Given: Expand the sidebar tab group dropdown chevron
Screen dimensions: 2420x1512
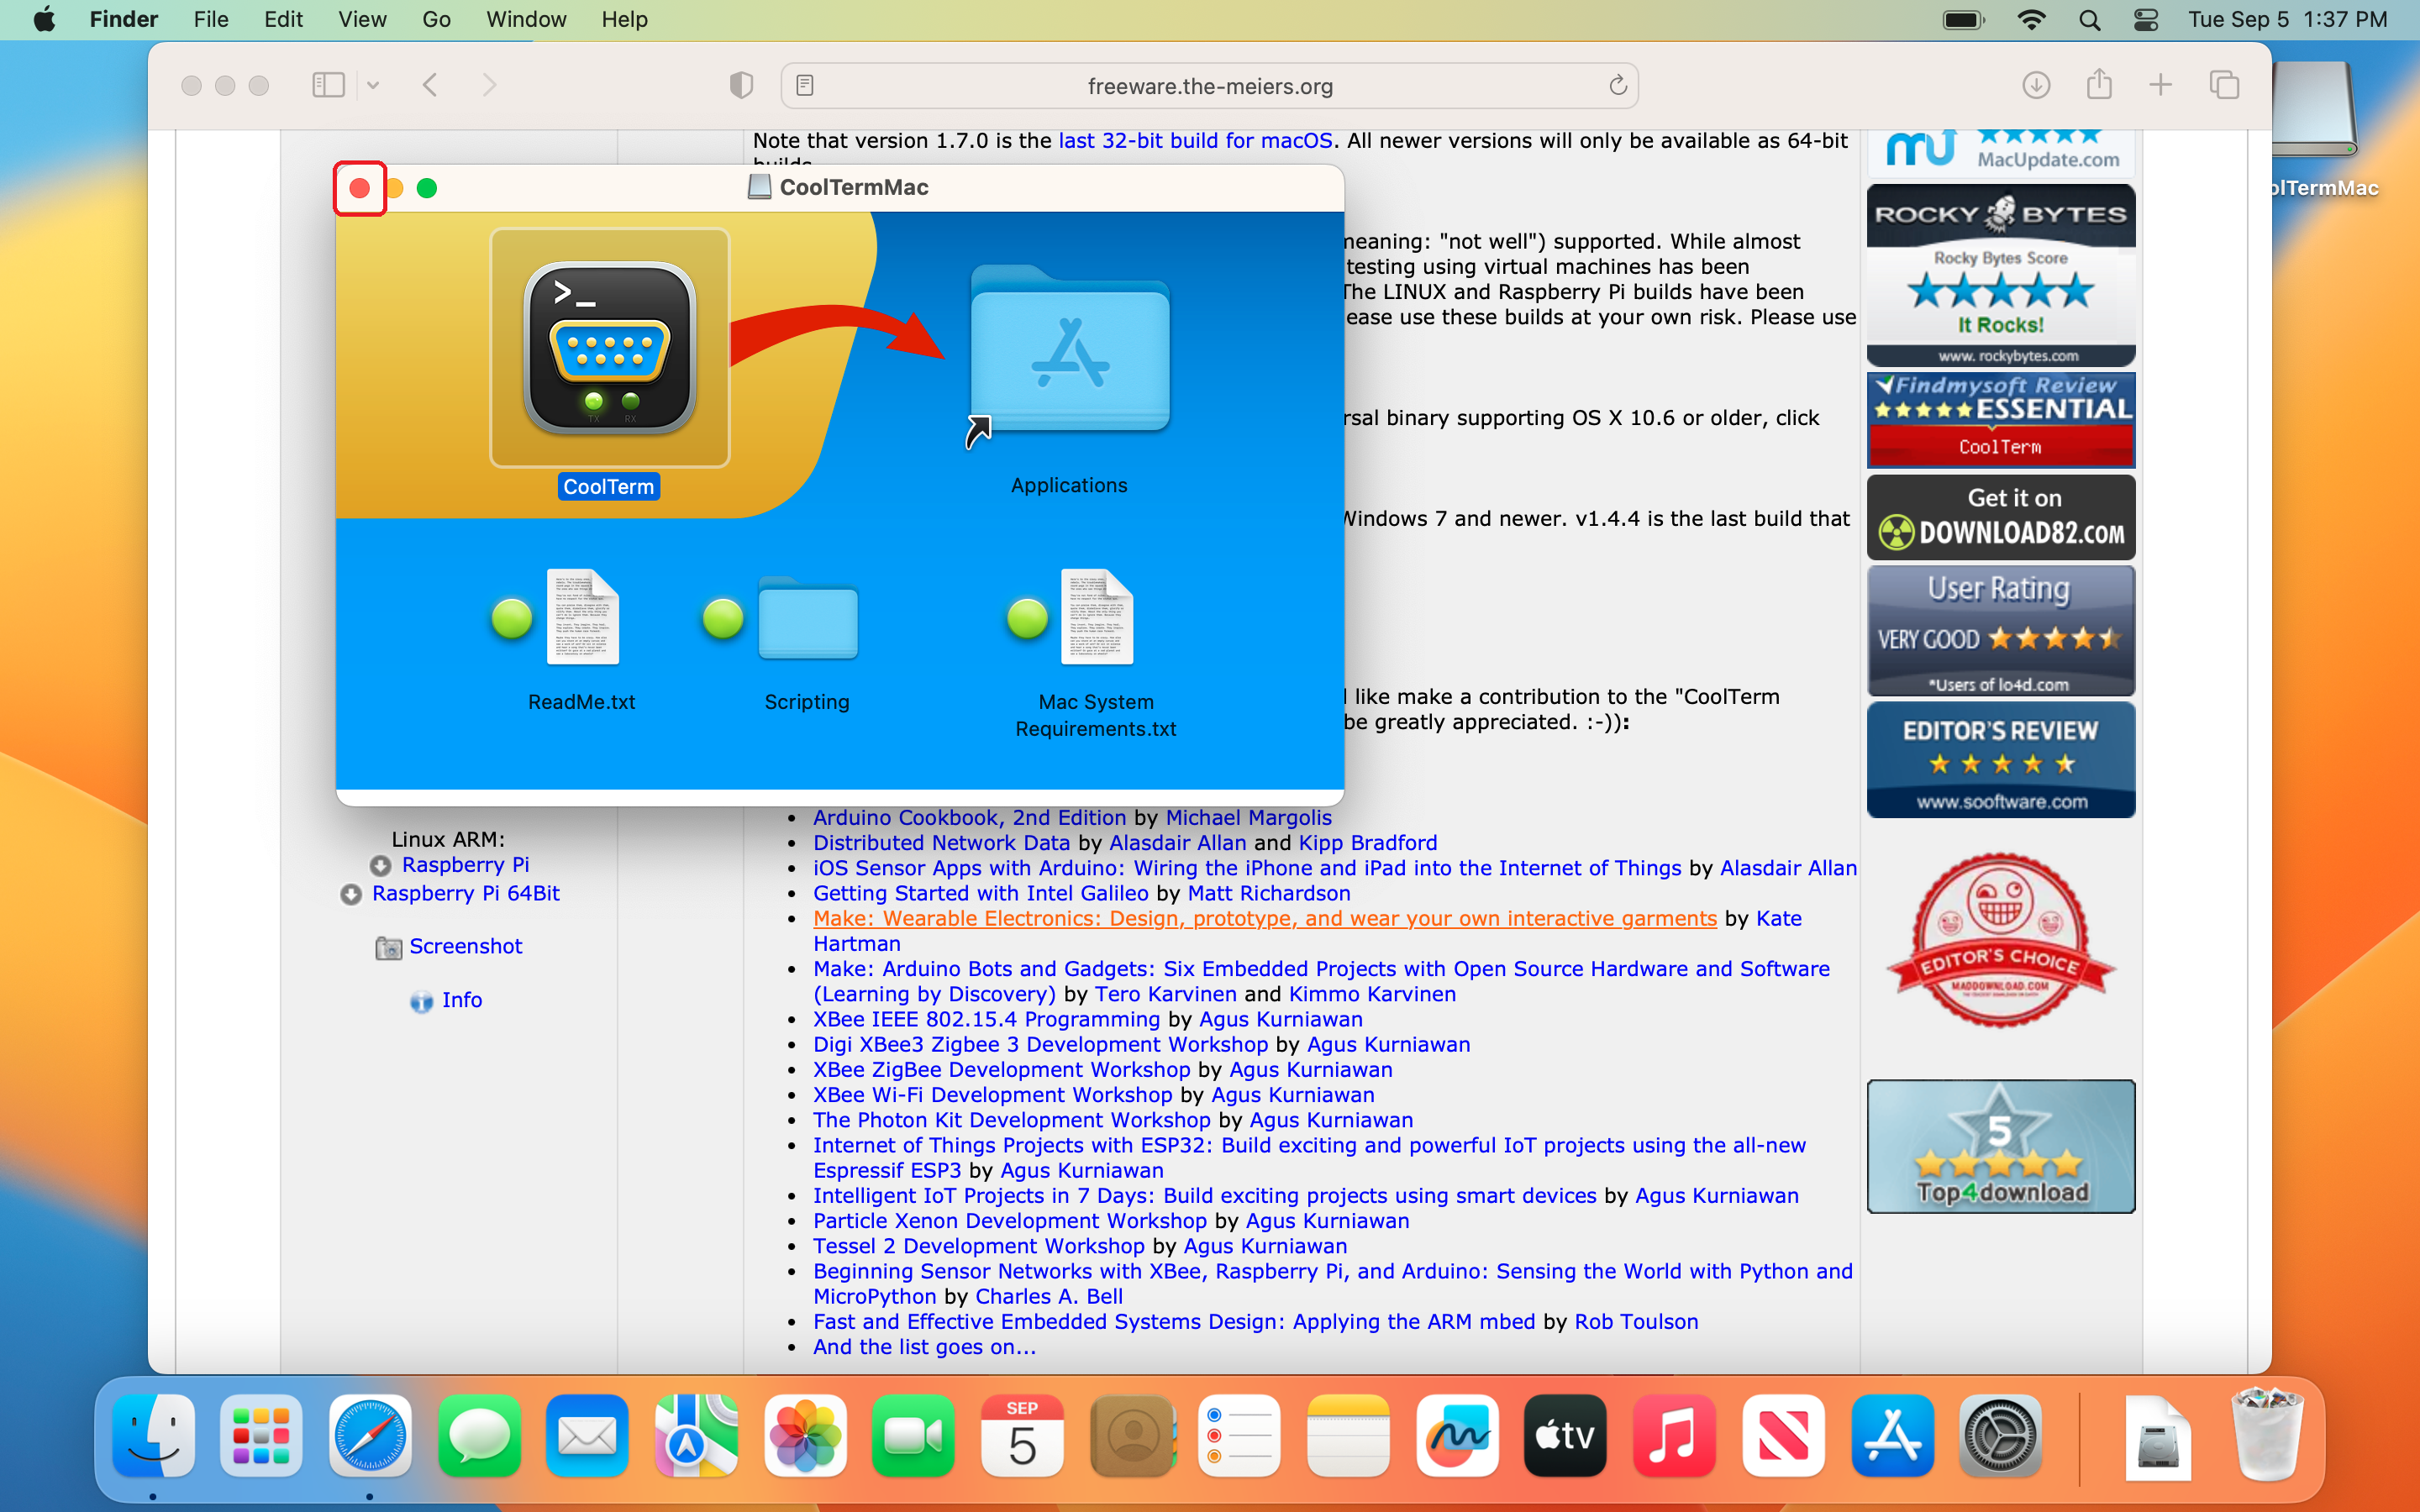Looking at the screenshot, I should point(373,86).
